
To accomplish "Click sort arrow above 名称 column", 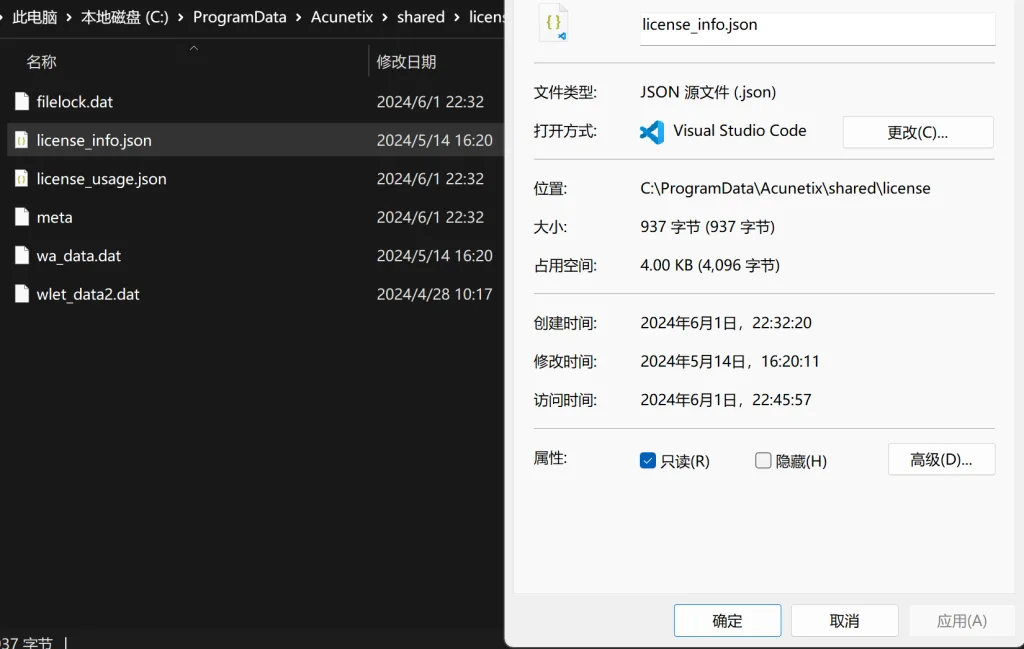I will [x=193, y=48].
